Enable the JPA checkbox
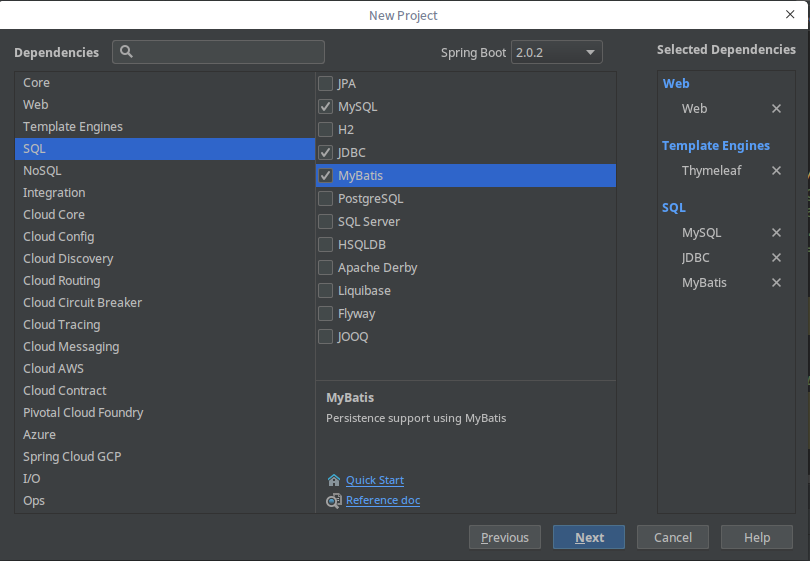Screen dimensions: 810x561 point(325,83)
